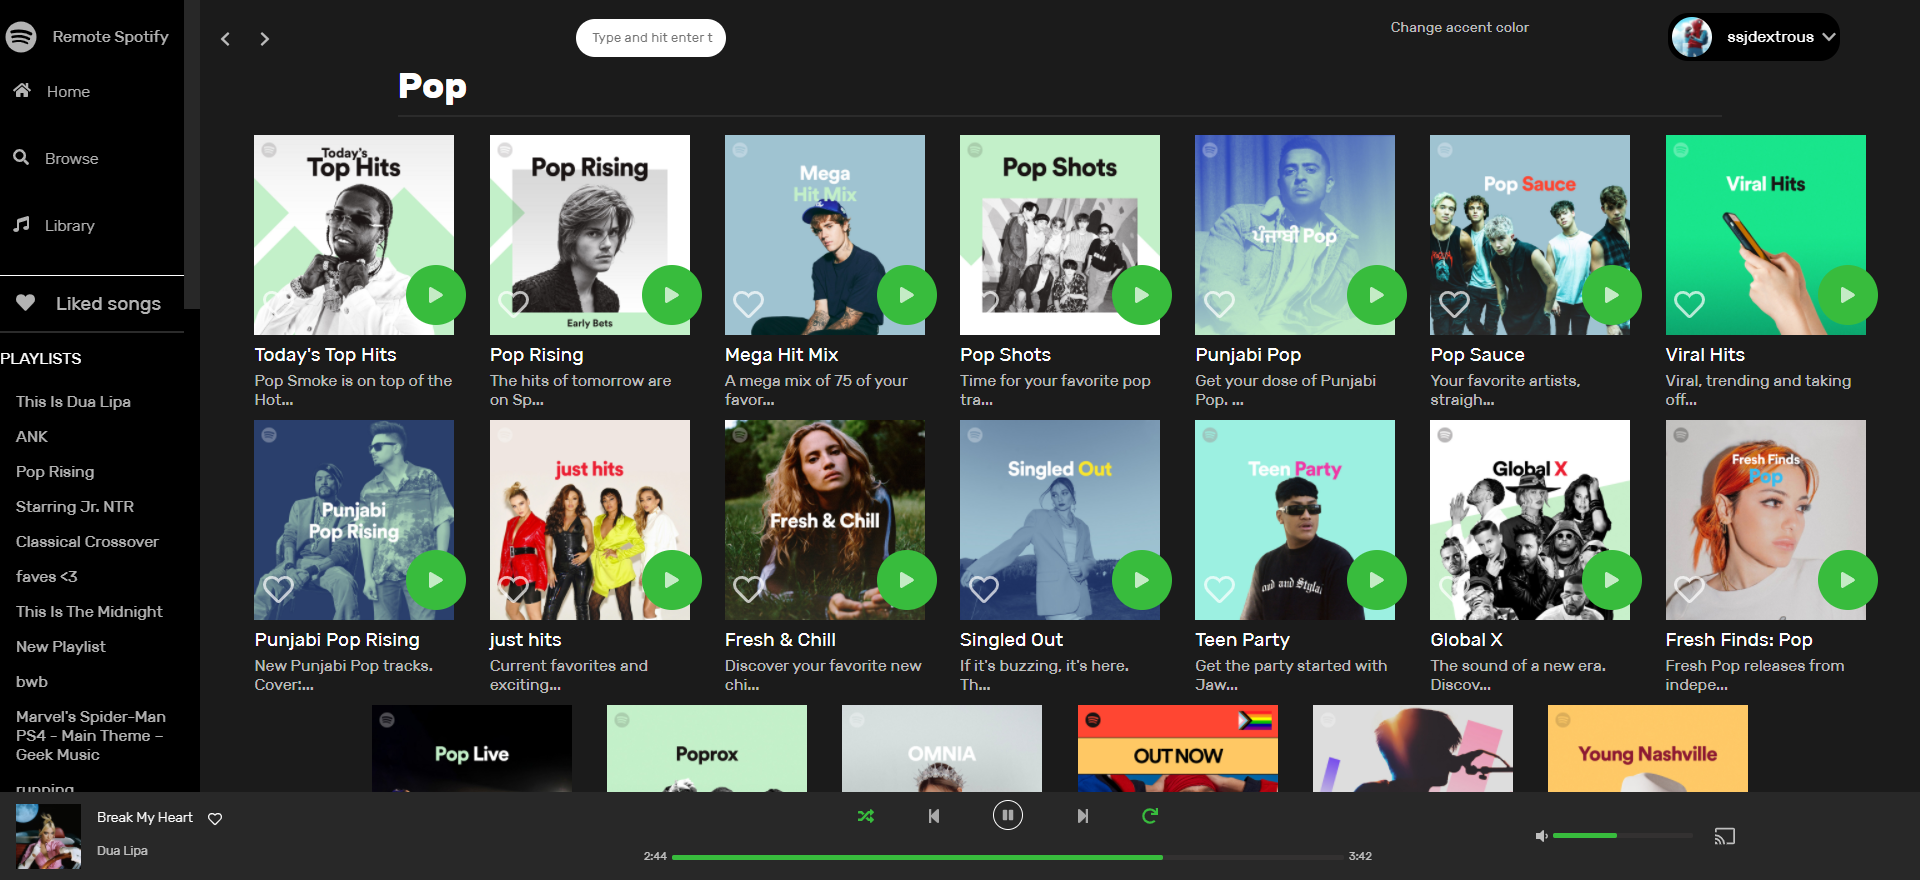Toggle shuffle playback
The height and width of the screenshot is (880, 1920).
[x=866, y=816]
